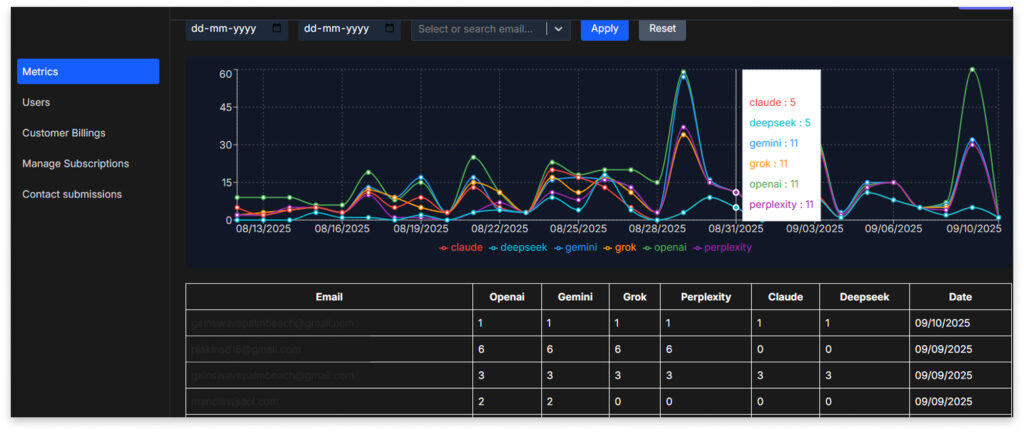Screen dimensions: 1024x432
Task: Click the gemini legend marker
Action: pyautogui.click(x=558, y=247)
